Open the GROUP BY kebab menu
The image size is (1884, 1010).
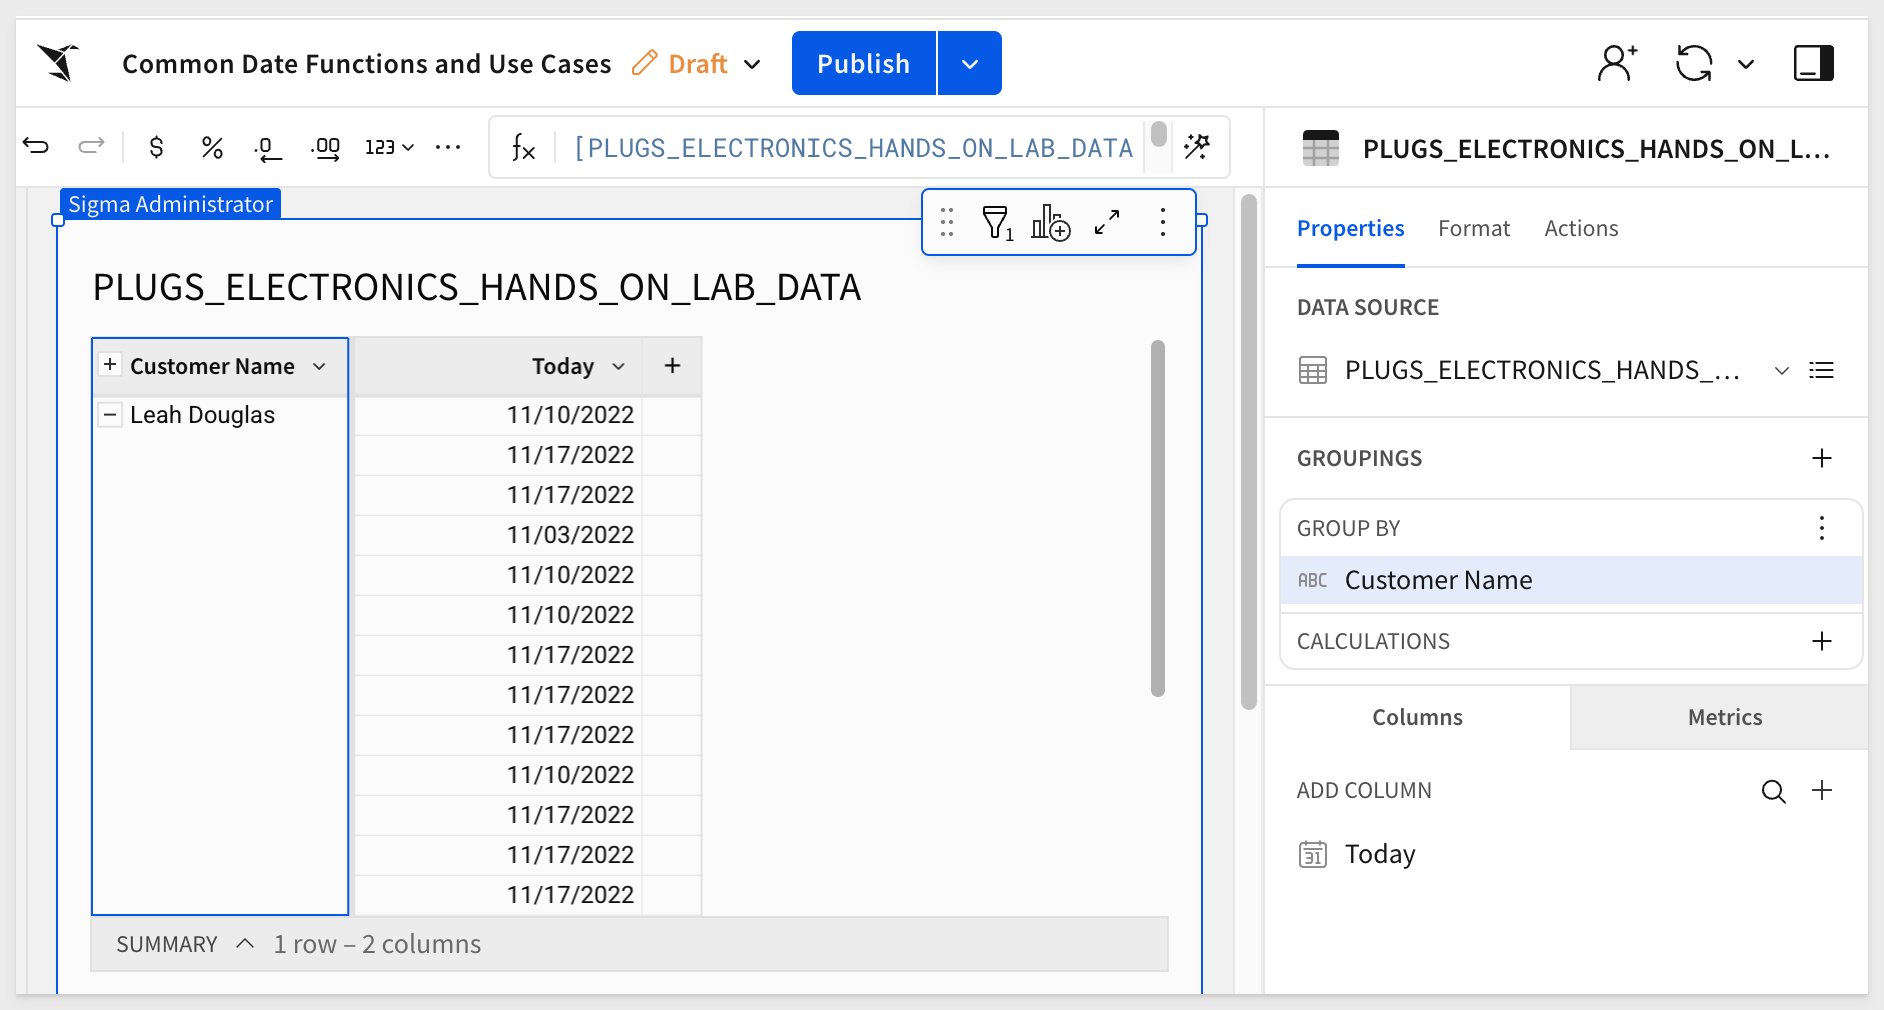coord(1822,528)
